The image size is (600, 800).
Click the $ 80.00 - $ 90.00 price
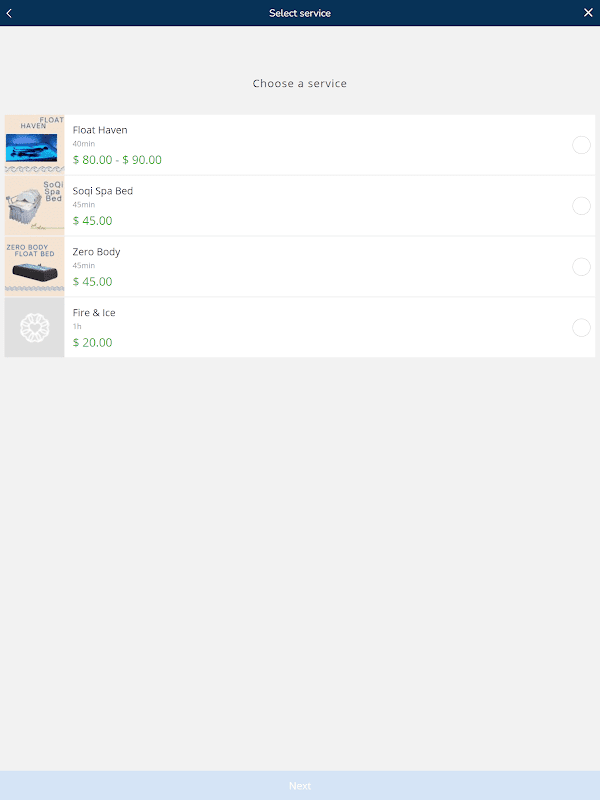(117, 160)
